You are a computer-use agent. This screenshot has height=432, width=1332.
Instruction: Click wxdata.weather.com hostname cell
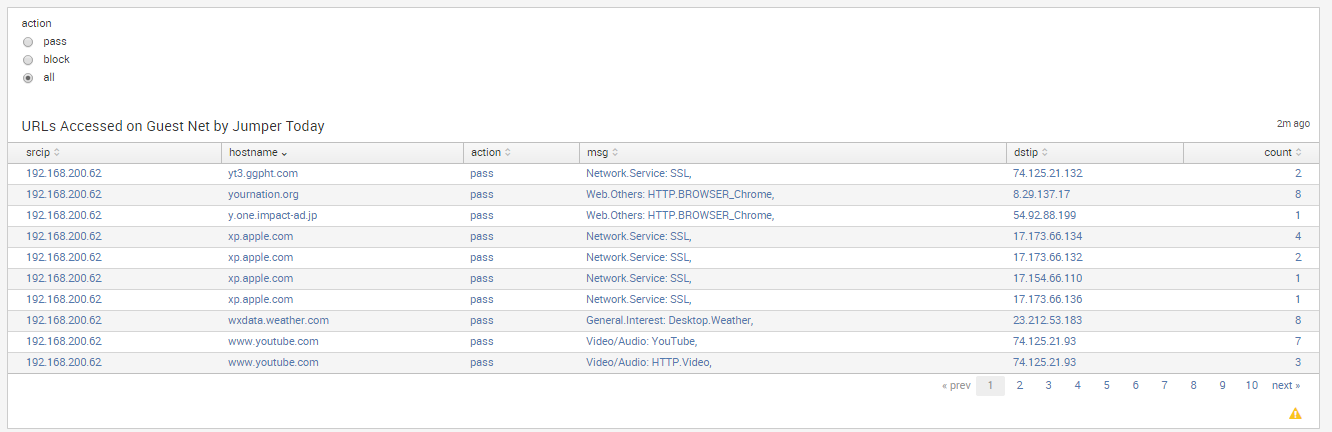pyautogui.click(x=278, y=320)
